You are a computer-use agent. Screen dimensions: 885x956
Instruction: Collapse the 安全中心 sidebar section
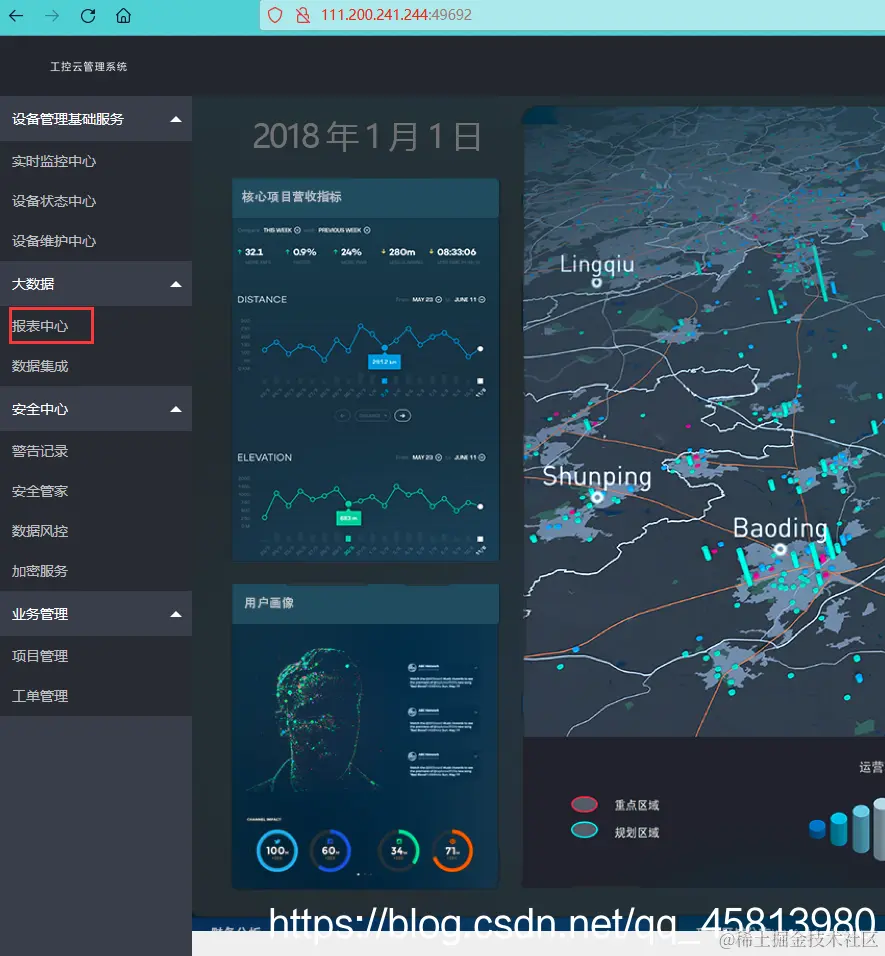(178, 408)
